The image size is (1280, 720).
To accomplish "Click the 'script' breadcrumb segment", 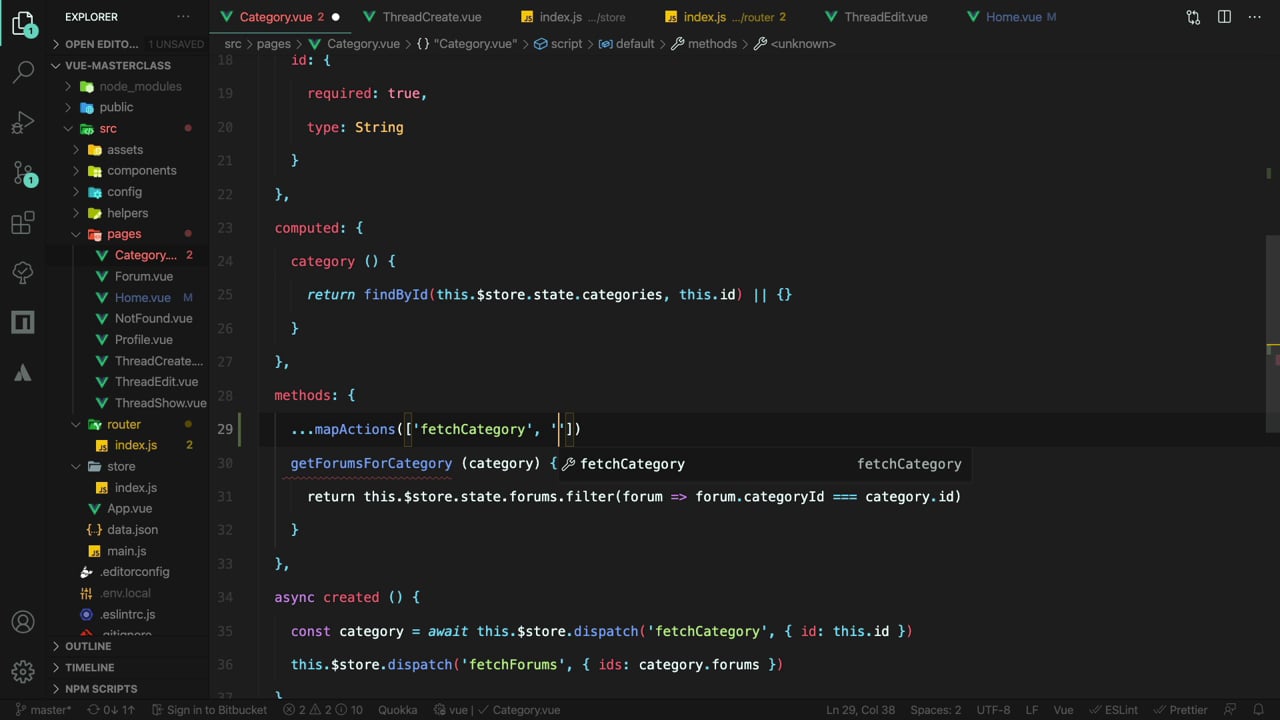I will point(558,44).
